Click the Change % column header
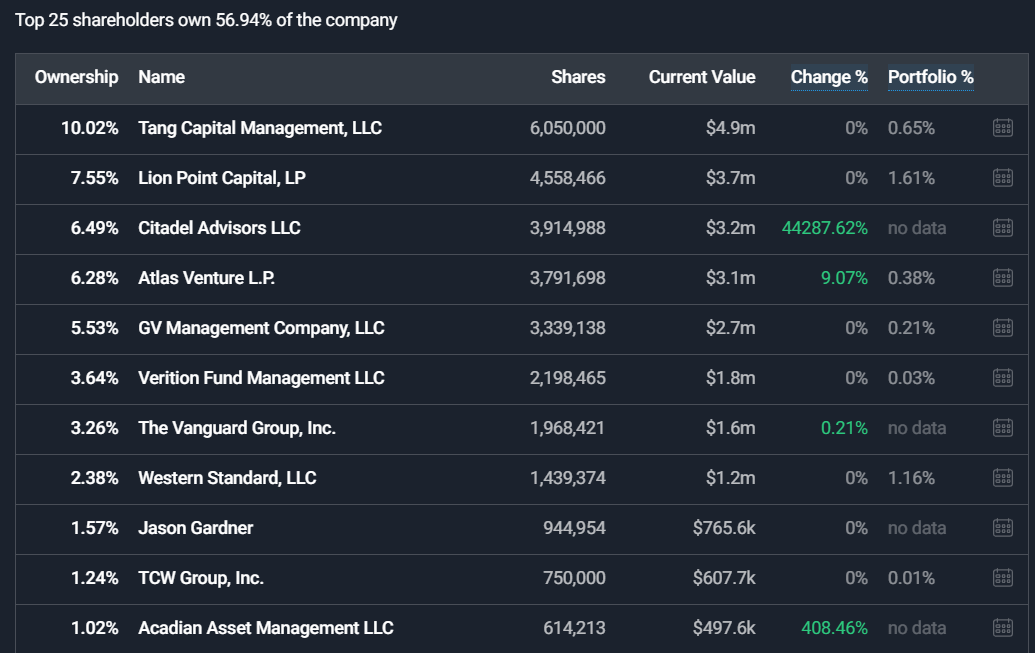Screen dimensions: 1035x653 point(829,77)
